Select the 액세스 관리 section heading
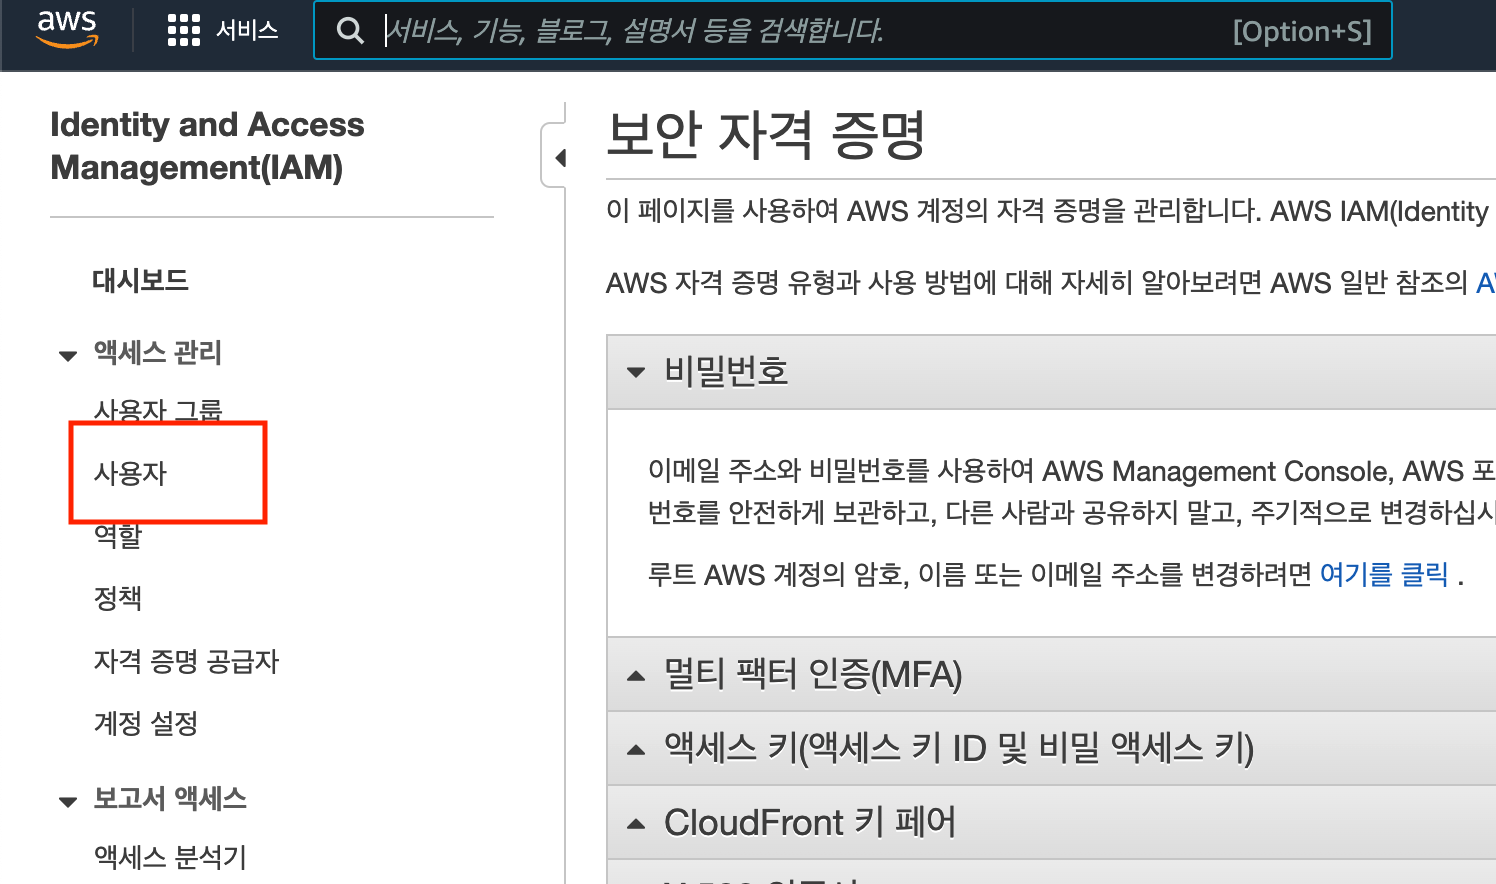 coord(157,352)
